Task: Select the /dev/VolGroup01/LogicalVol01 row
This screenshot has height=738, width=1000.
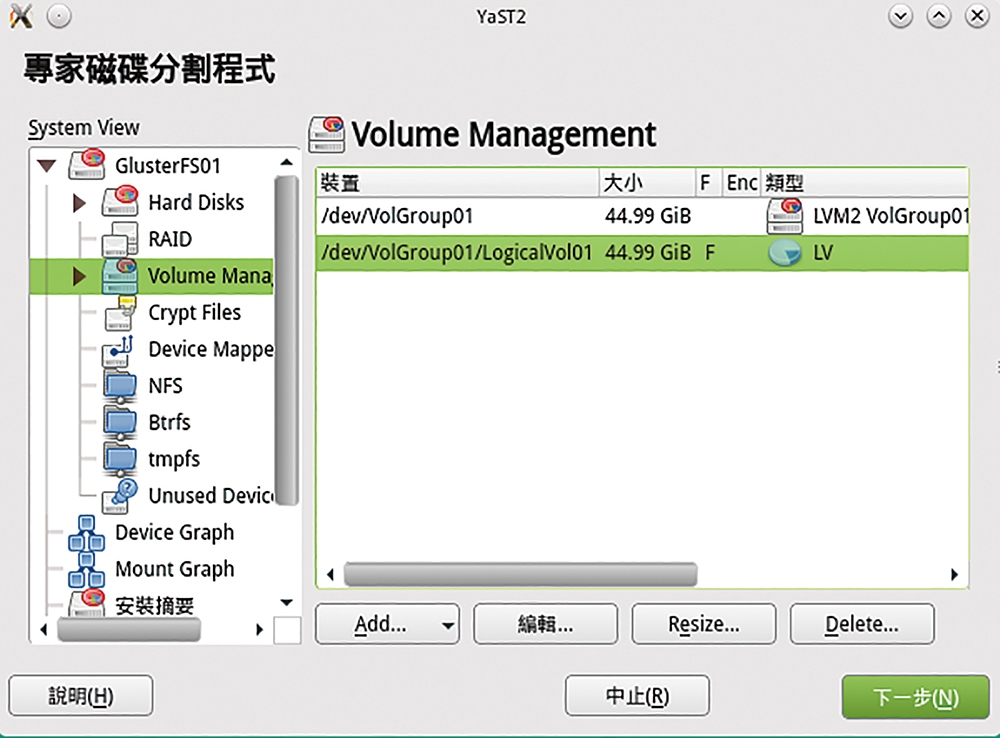Action: pos(642,253)
